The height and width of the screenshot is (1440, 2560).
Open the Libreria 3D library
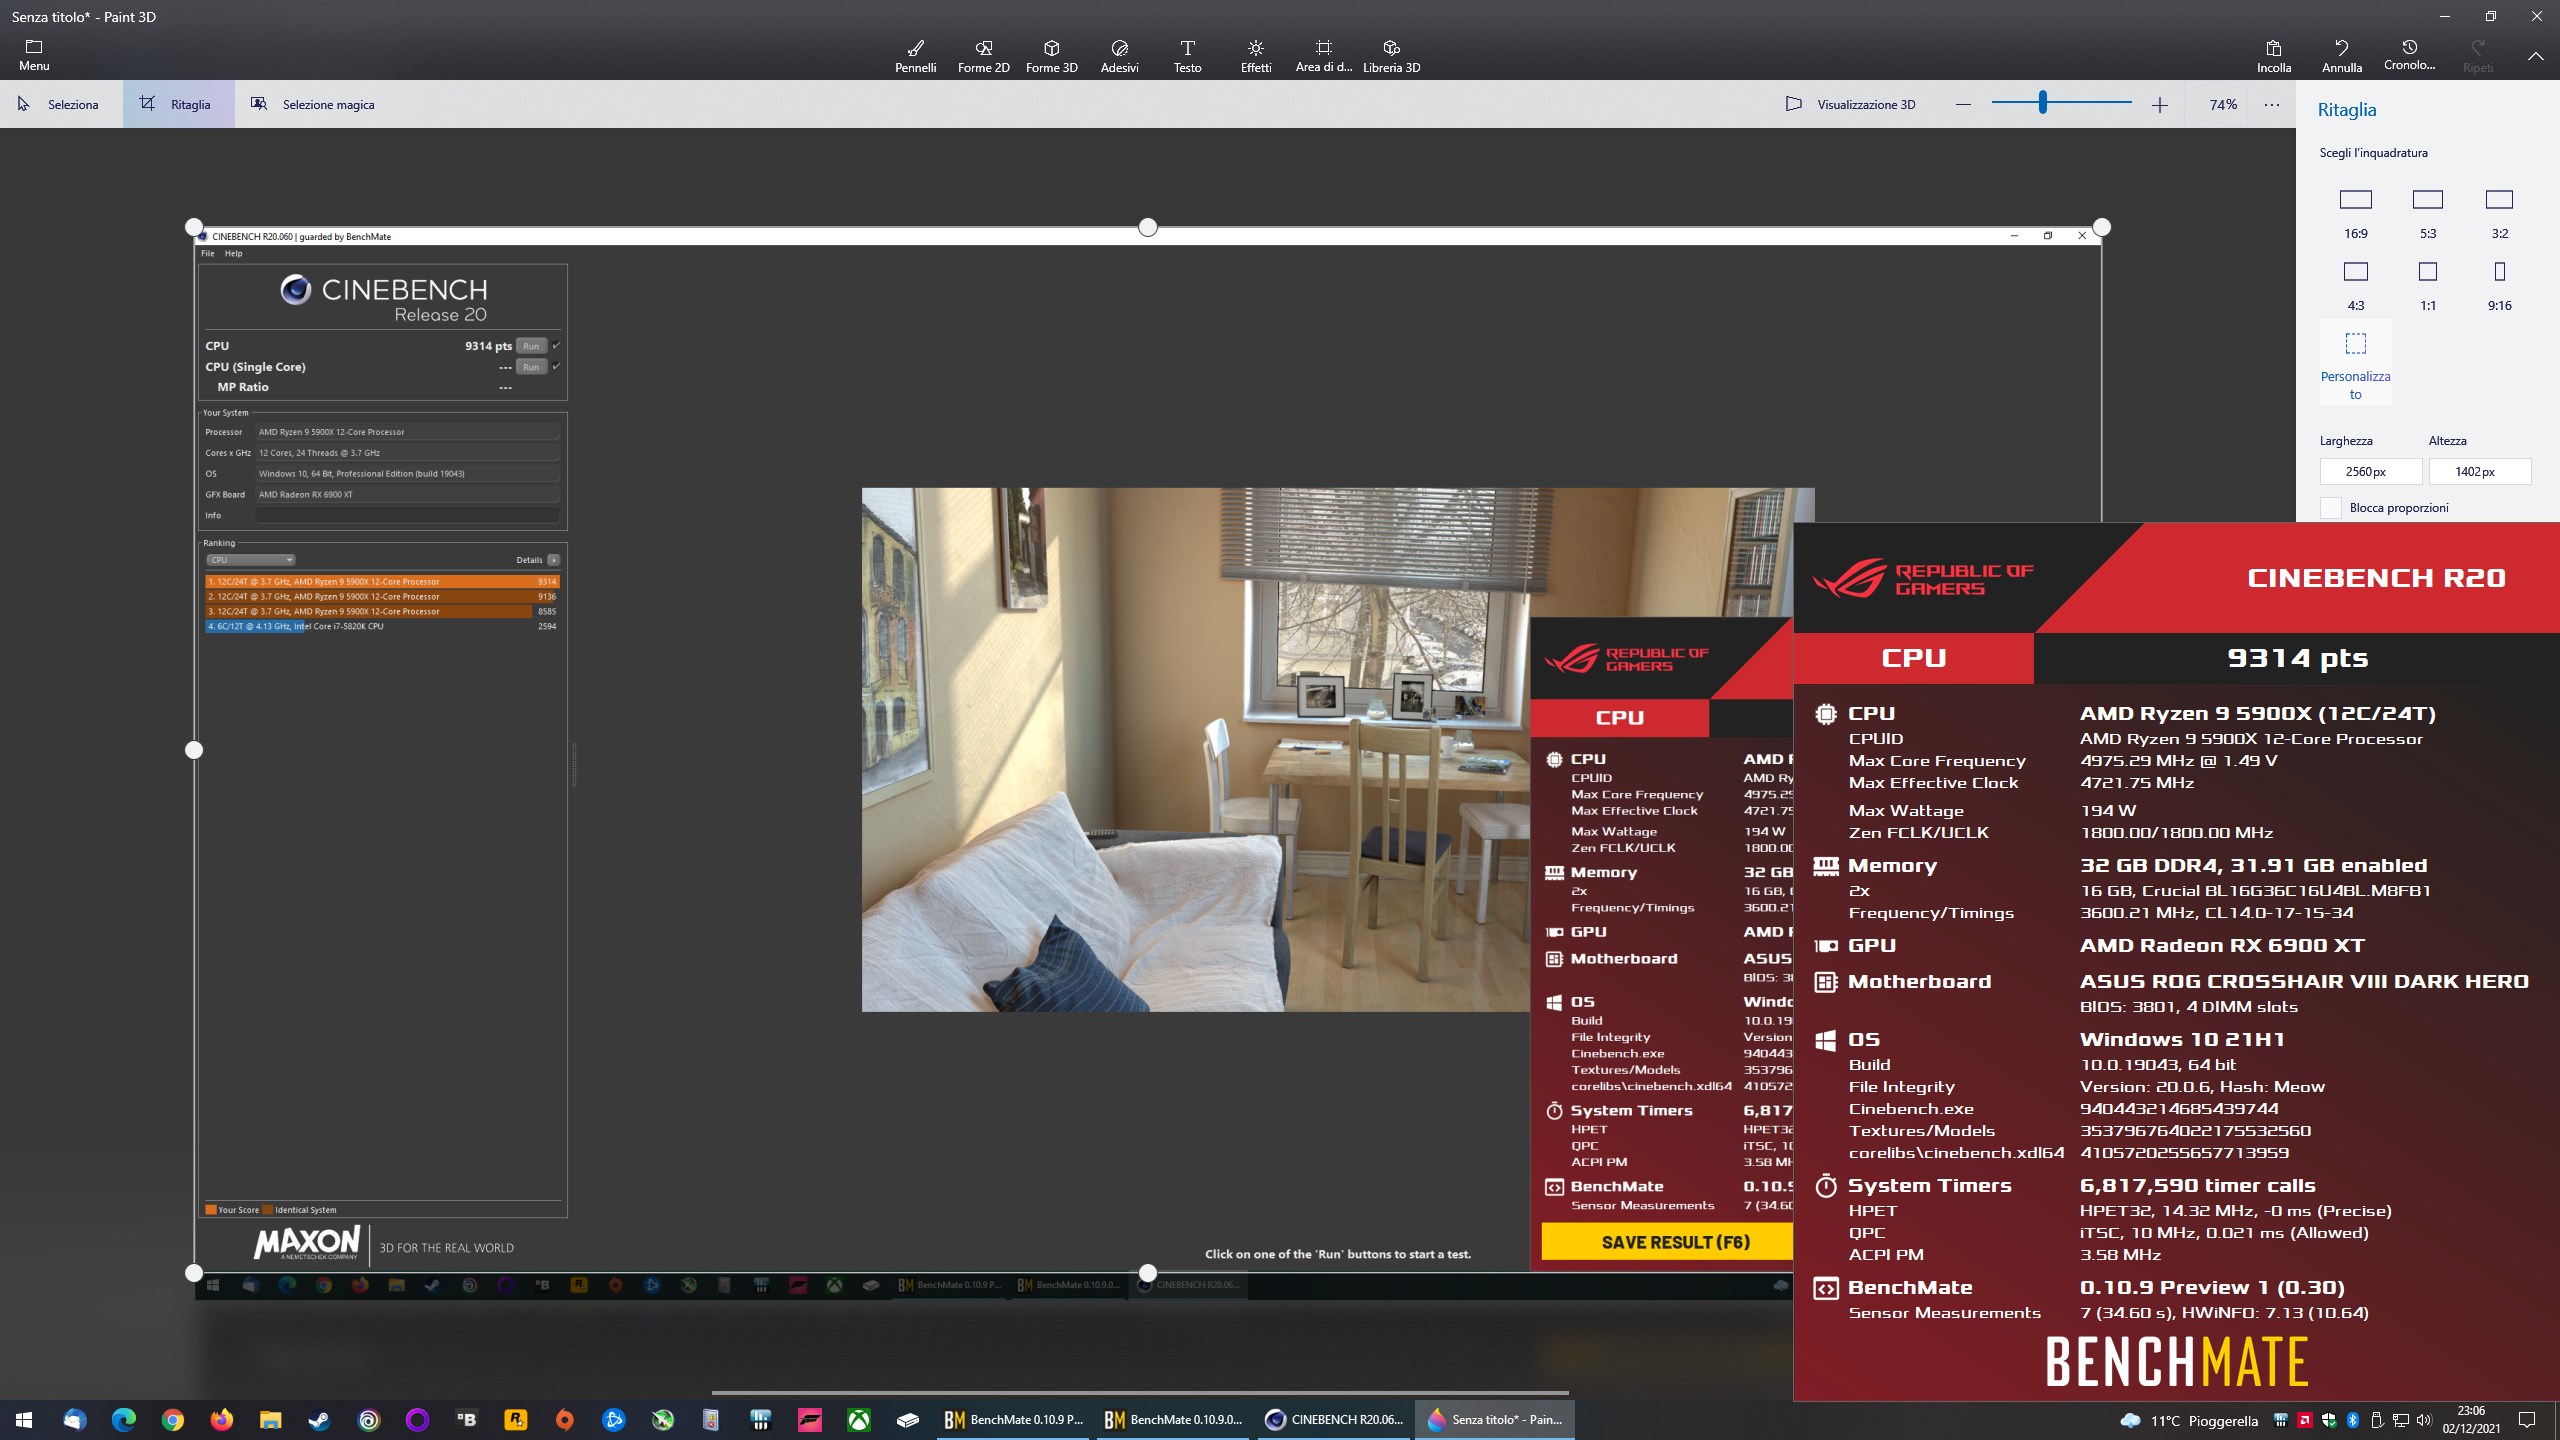tap(1391, 56)
